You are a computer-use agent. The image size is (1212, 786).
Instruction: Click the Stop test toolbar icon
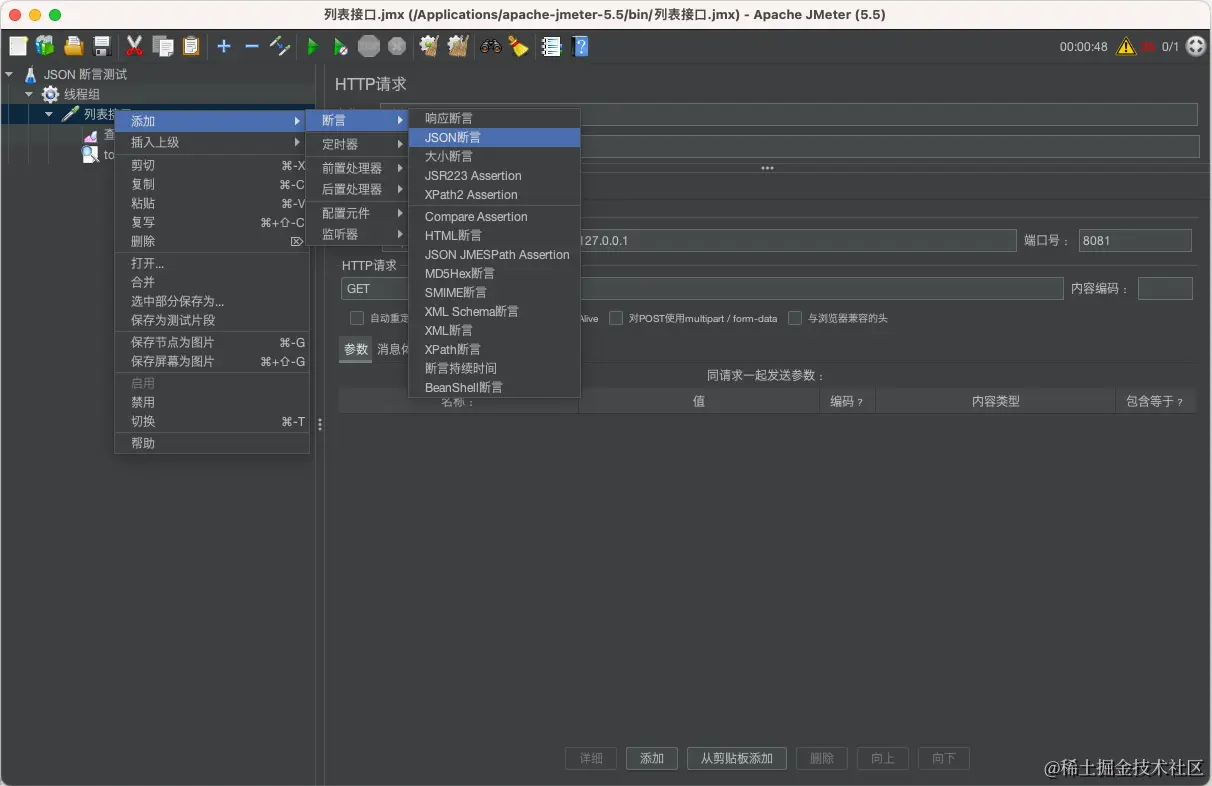tap(369, 46)
